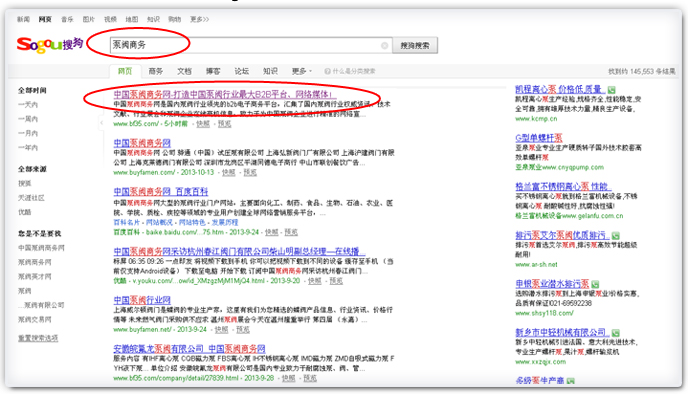Click the suggestion ...泵阀有限公司
Image resolution: width=688 pixels, height=394 pixels.
[x=41, y=305]
